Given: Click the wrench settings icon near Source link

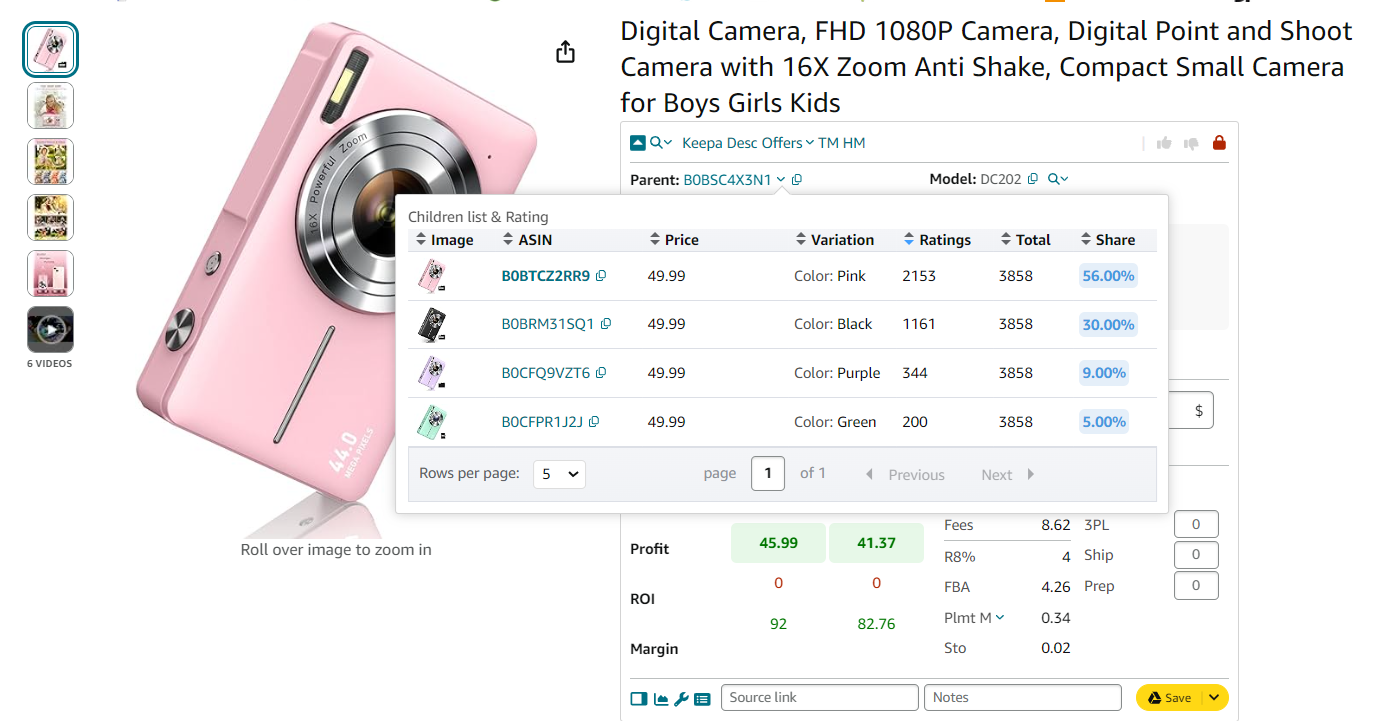Looking at the screenshot, I should 681,698.
